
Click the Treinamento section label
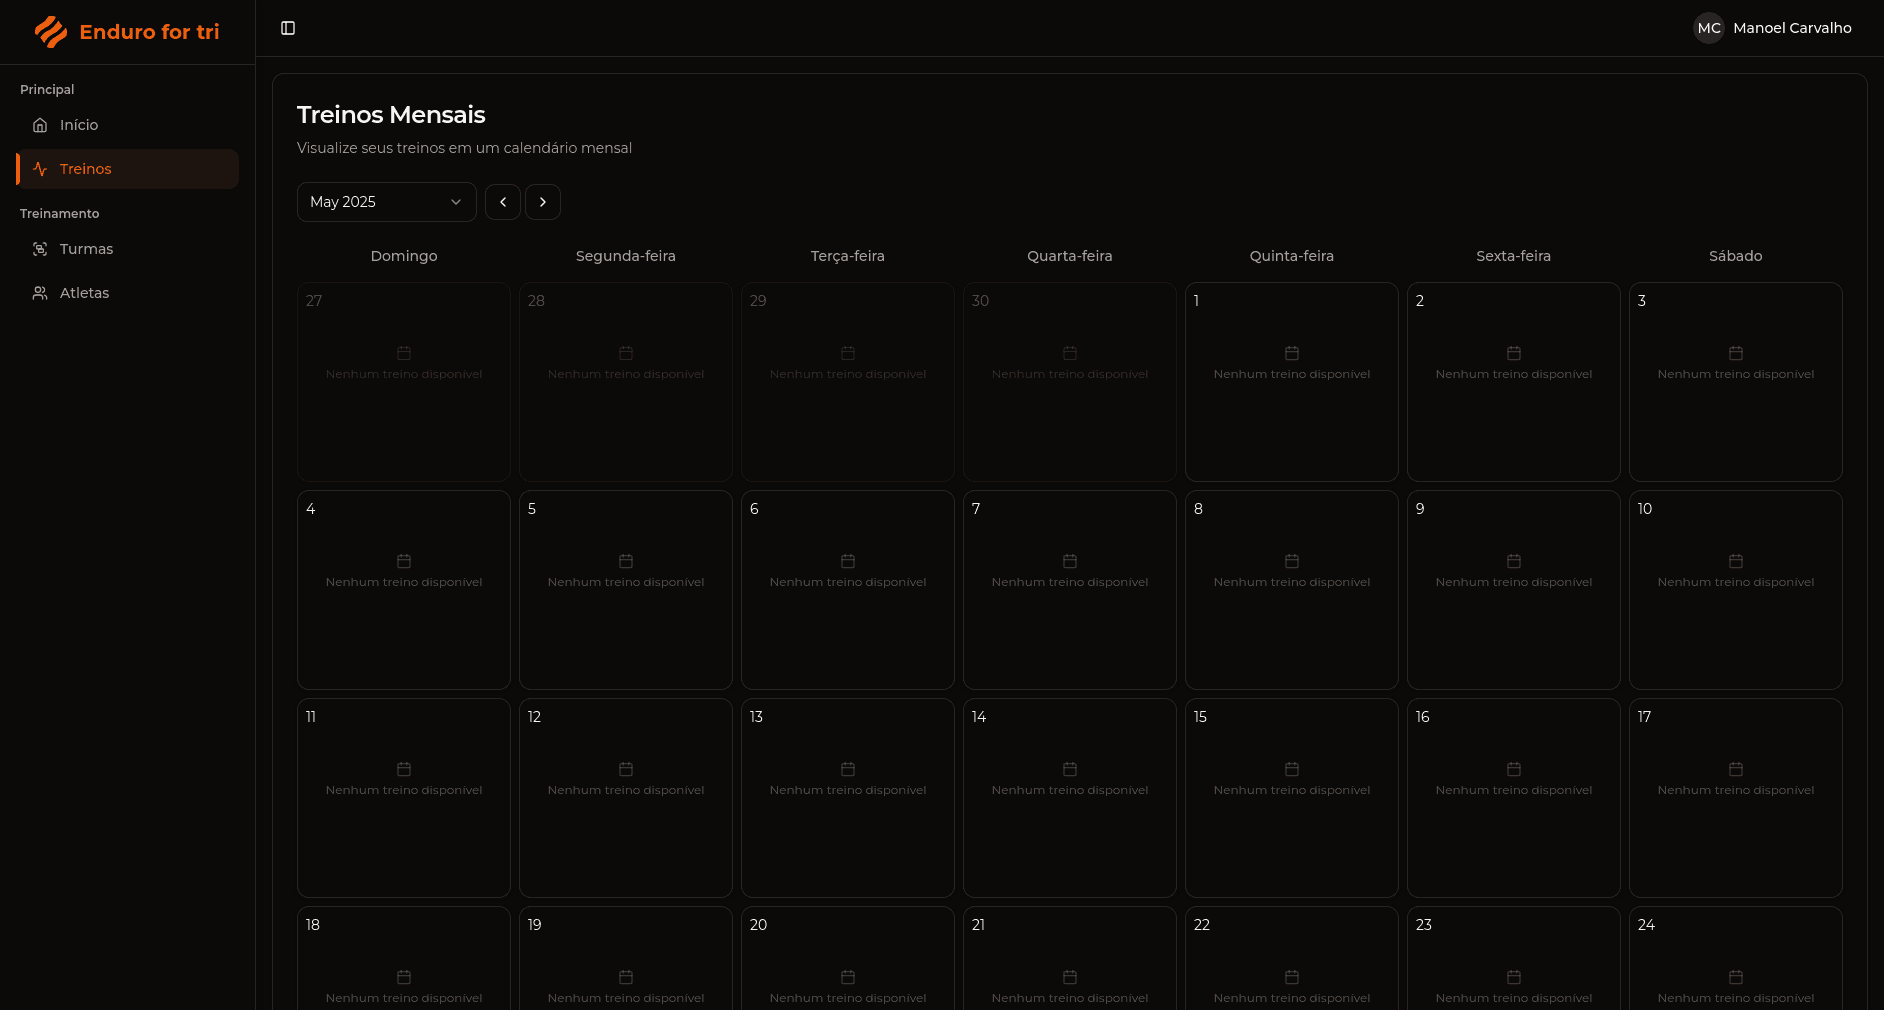(x=60, y=214)
